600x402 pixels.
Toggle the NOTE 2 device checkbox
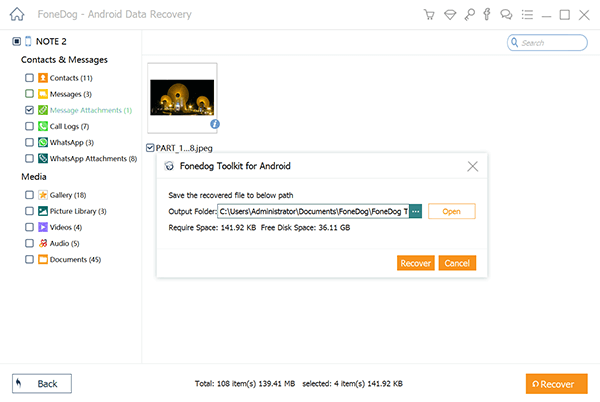16,41
